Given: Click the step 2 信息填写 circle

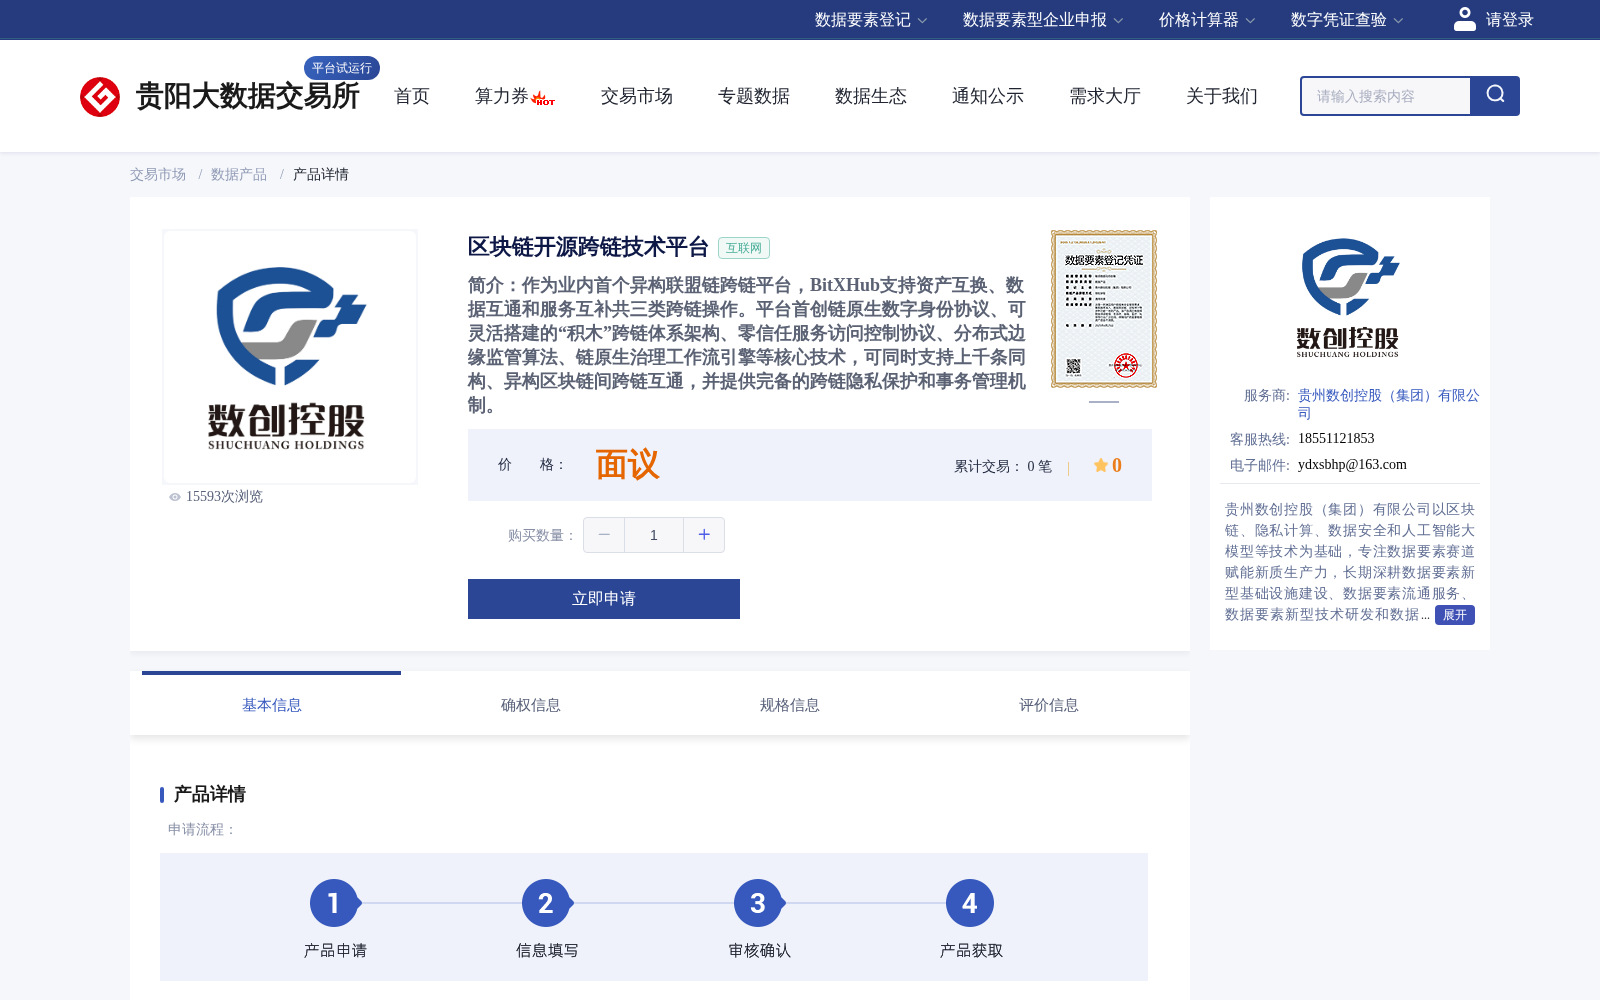Looking at the screenshot, I should pyautogui.click(x=546, y=903).
